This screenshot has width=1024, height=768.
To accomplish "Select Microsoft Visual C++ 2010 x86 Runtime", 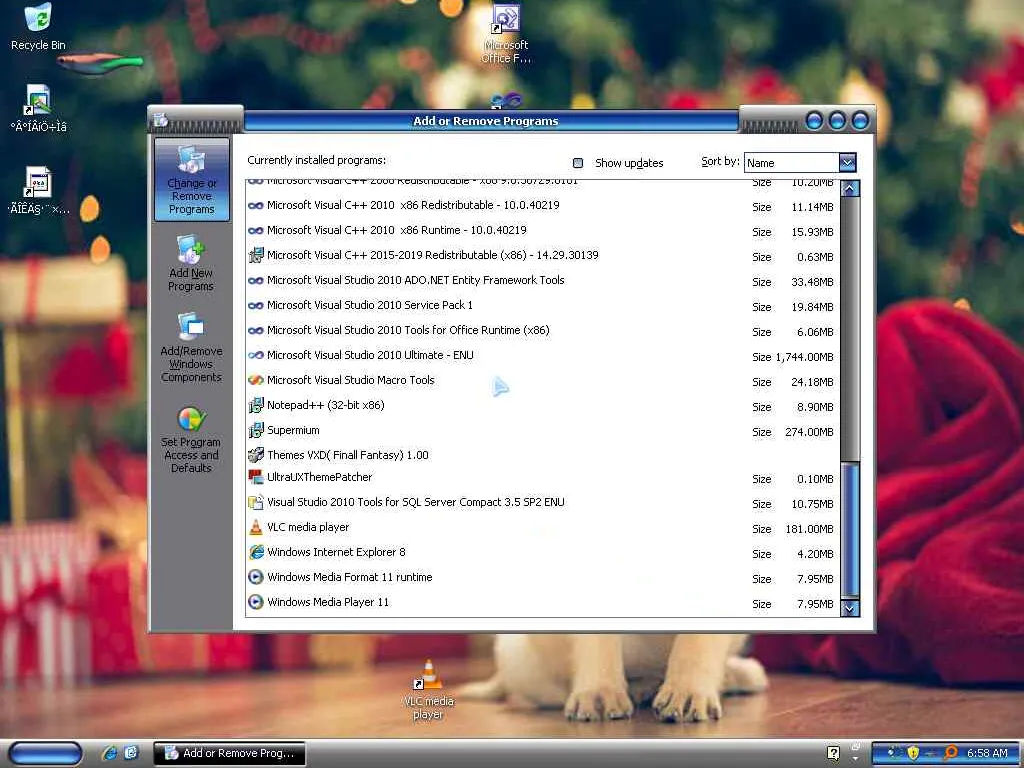I will pyautogui.click(x=542, y=231).
